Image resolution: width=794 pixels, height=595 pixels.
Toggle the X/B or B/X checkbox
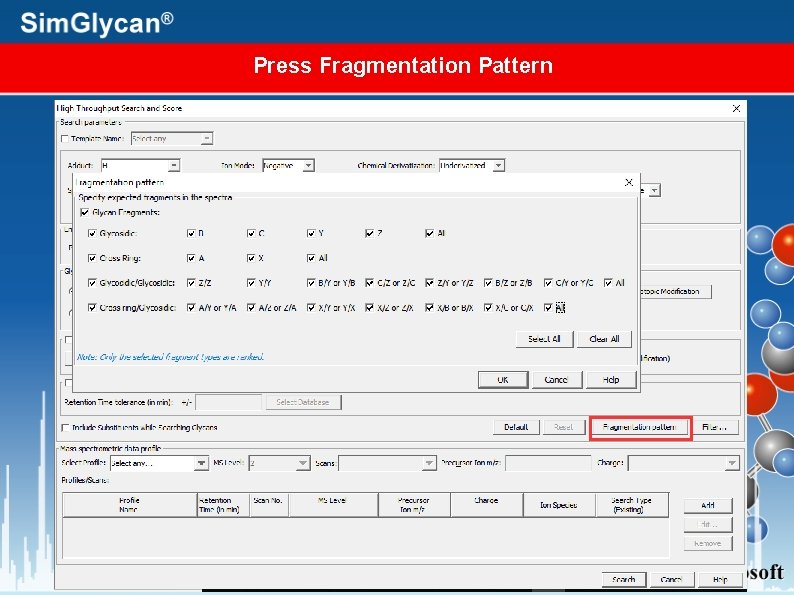pyautogui.click(x=429, y=307)
